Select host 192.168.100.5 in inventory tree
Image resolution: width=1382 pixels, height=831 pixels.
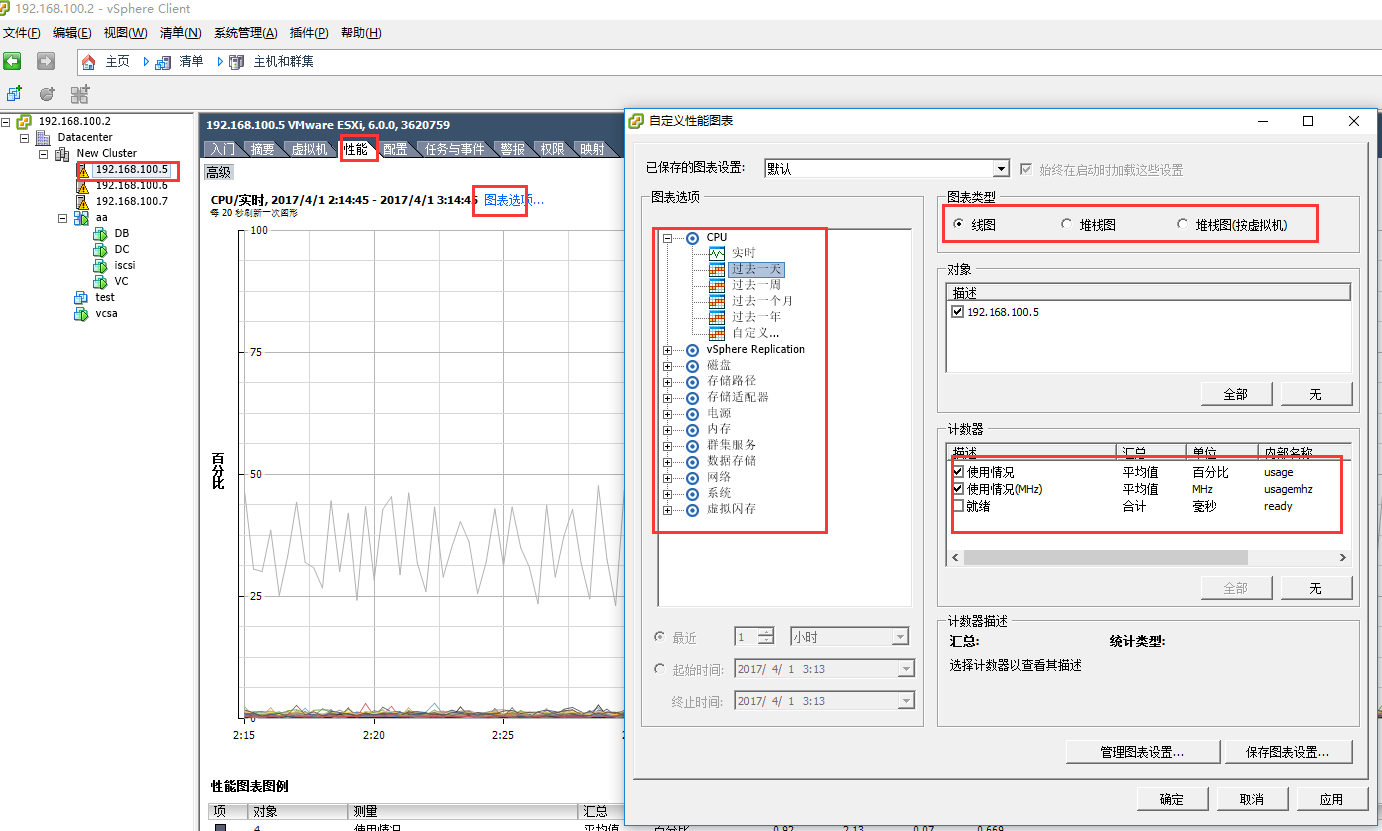pos(130,169)
